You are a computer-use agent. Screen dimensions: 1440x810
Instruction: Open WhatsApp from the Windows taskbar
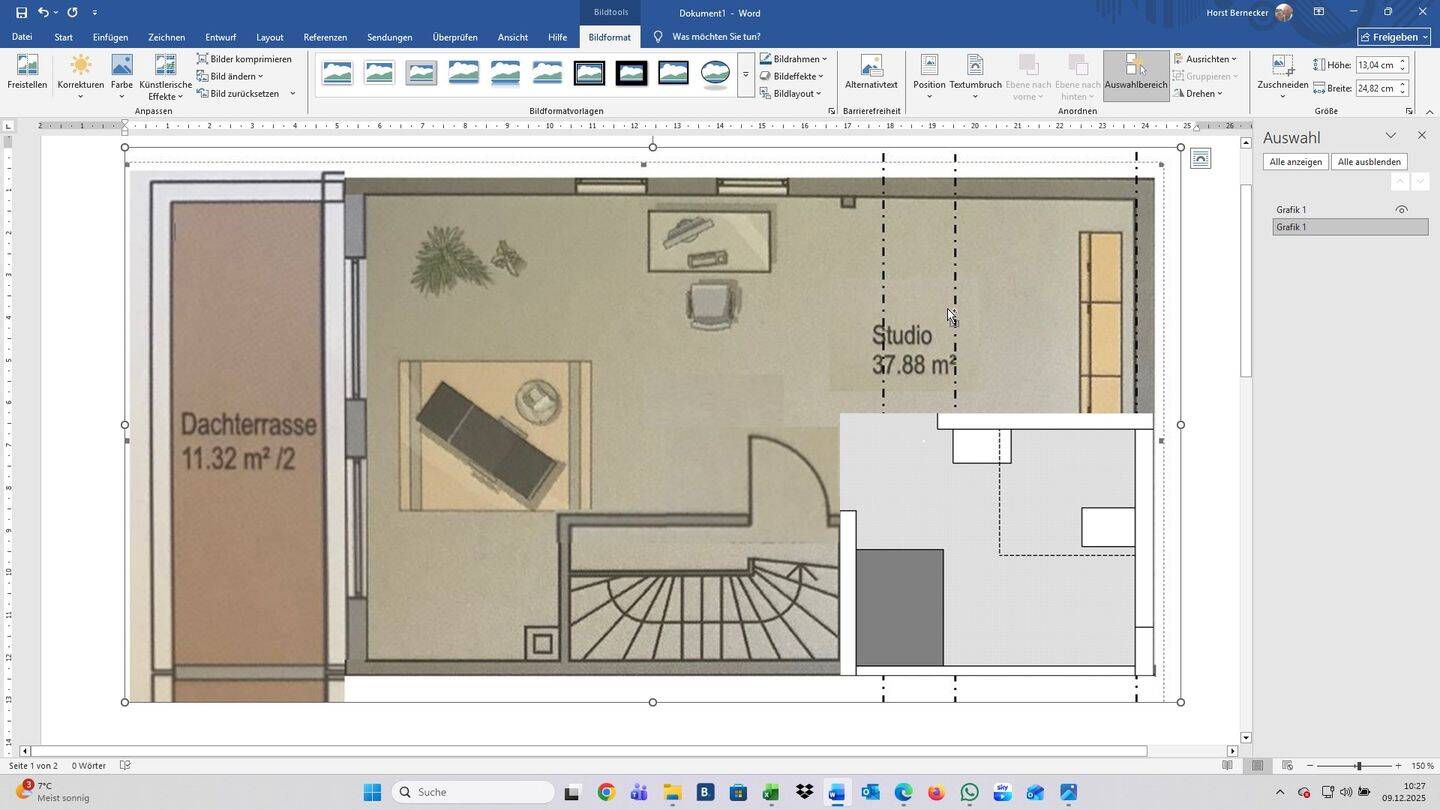pos(969,793)
